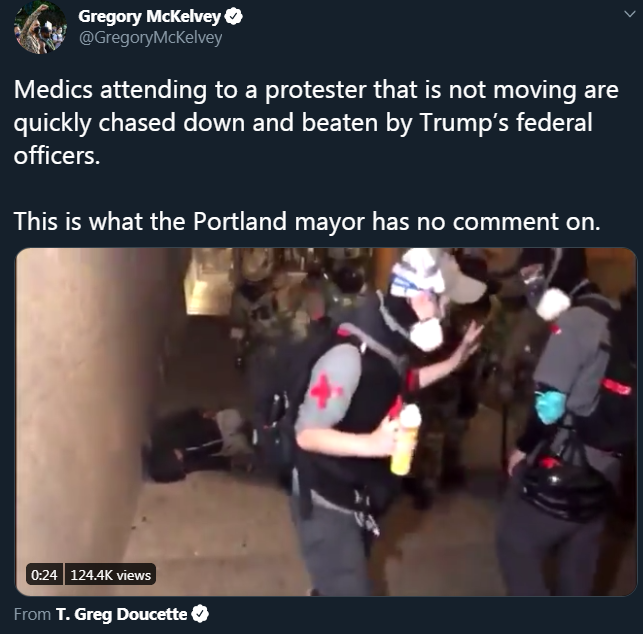Click the verified badge beside Gregory McKelvey

pyautogui.click(x=234, y=17)
